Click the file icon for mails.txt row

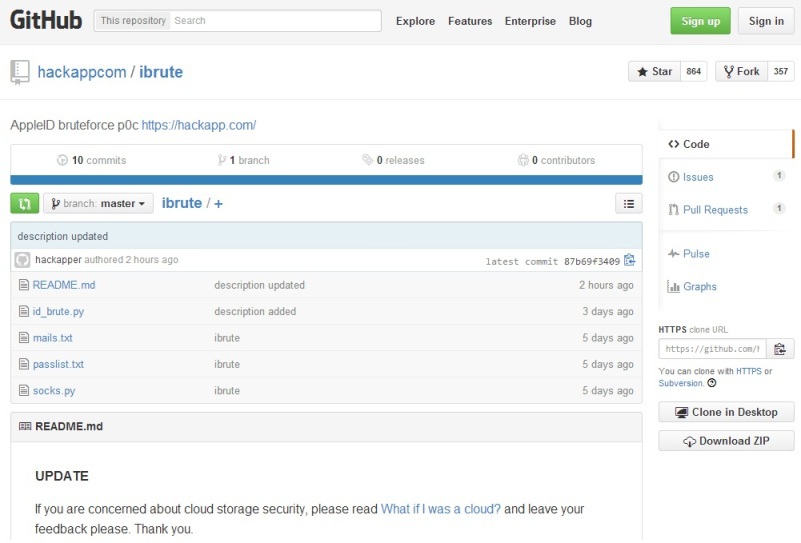23,338
